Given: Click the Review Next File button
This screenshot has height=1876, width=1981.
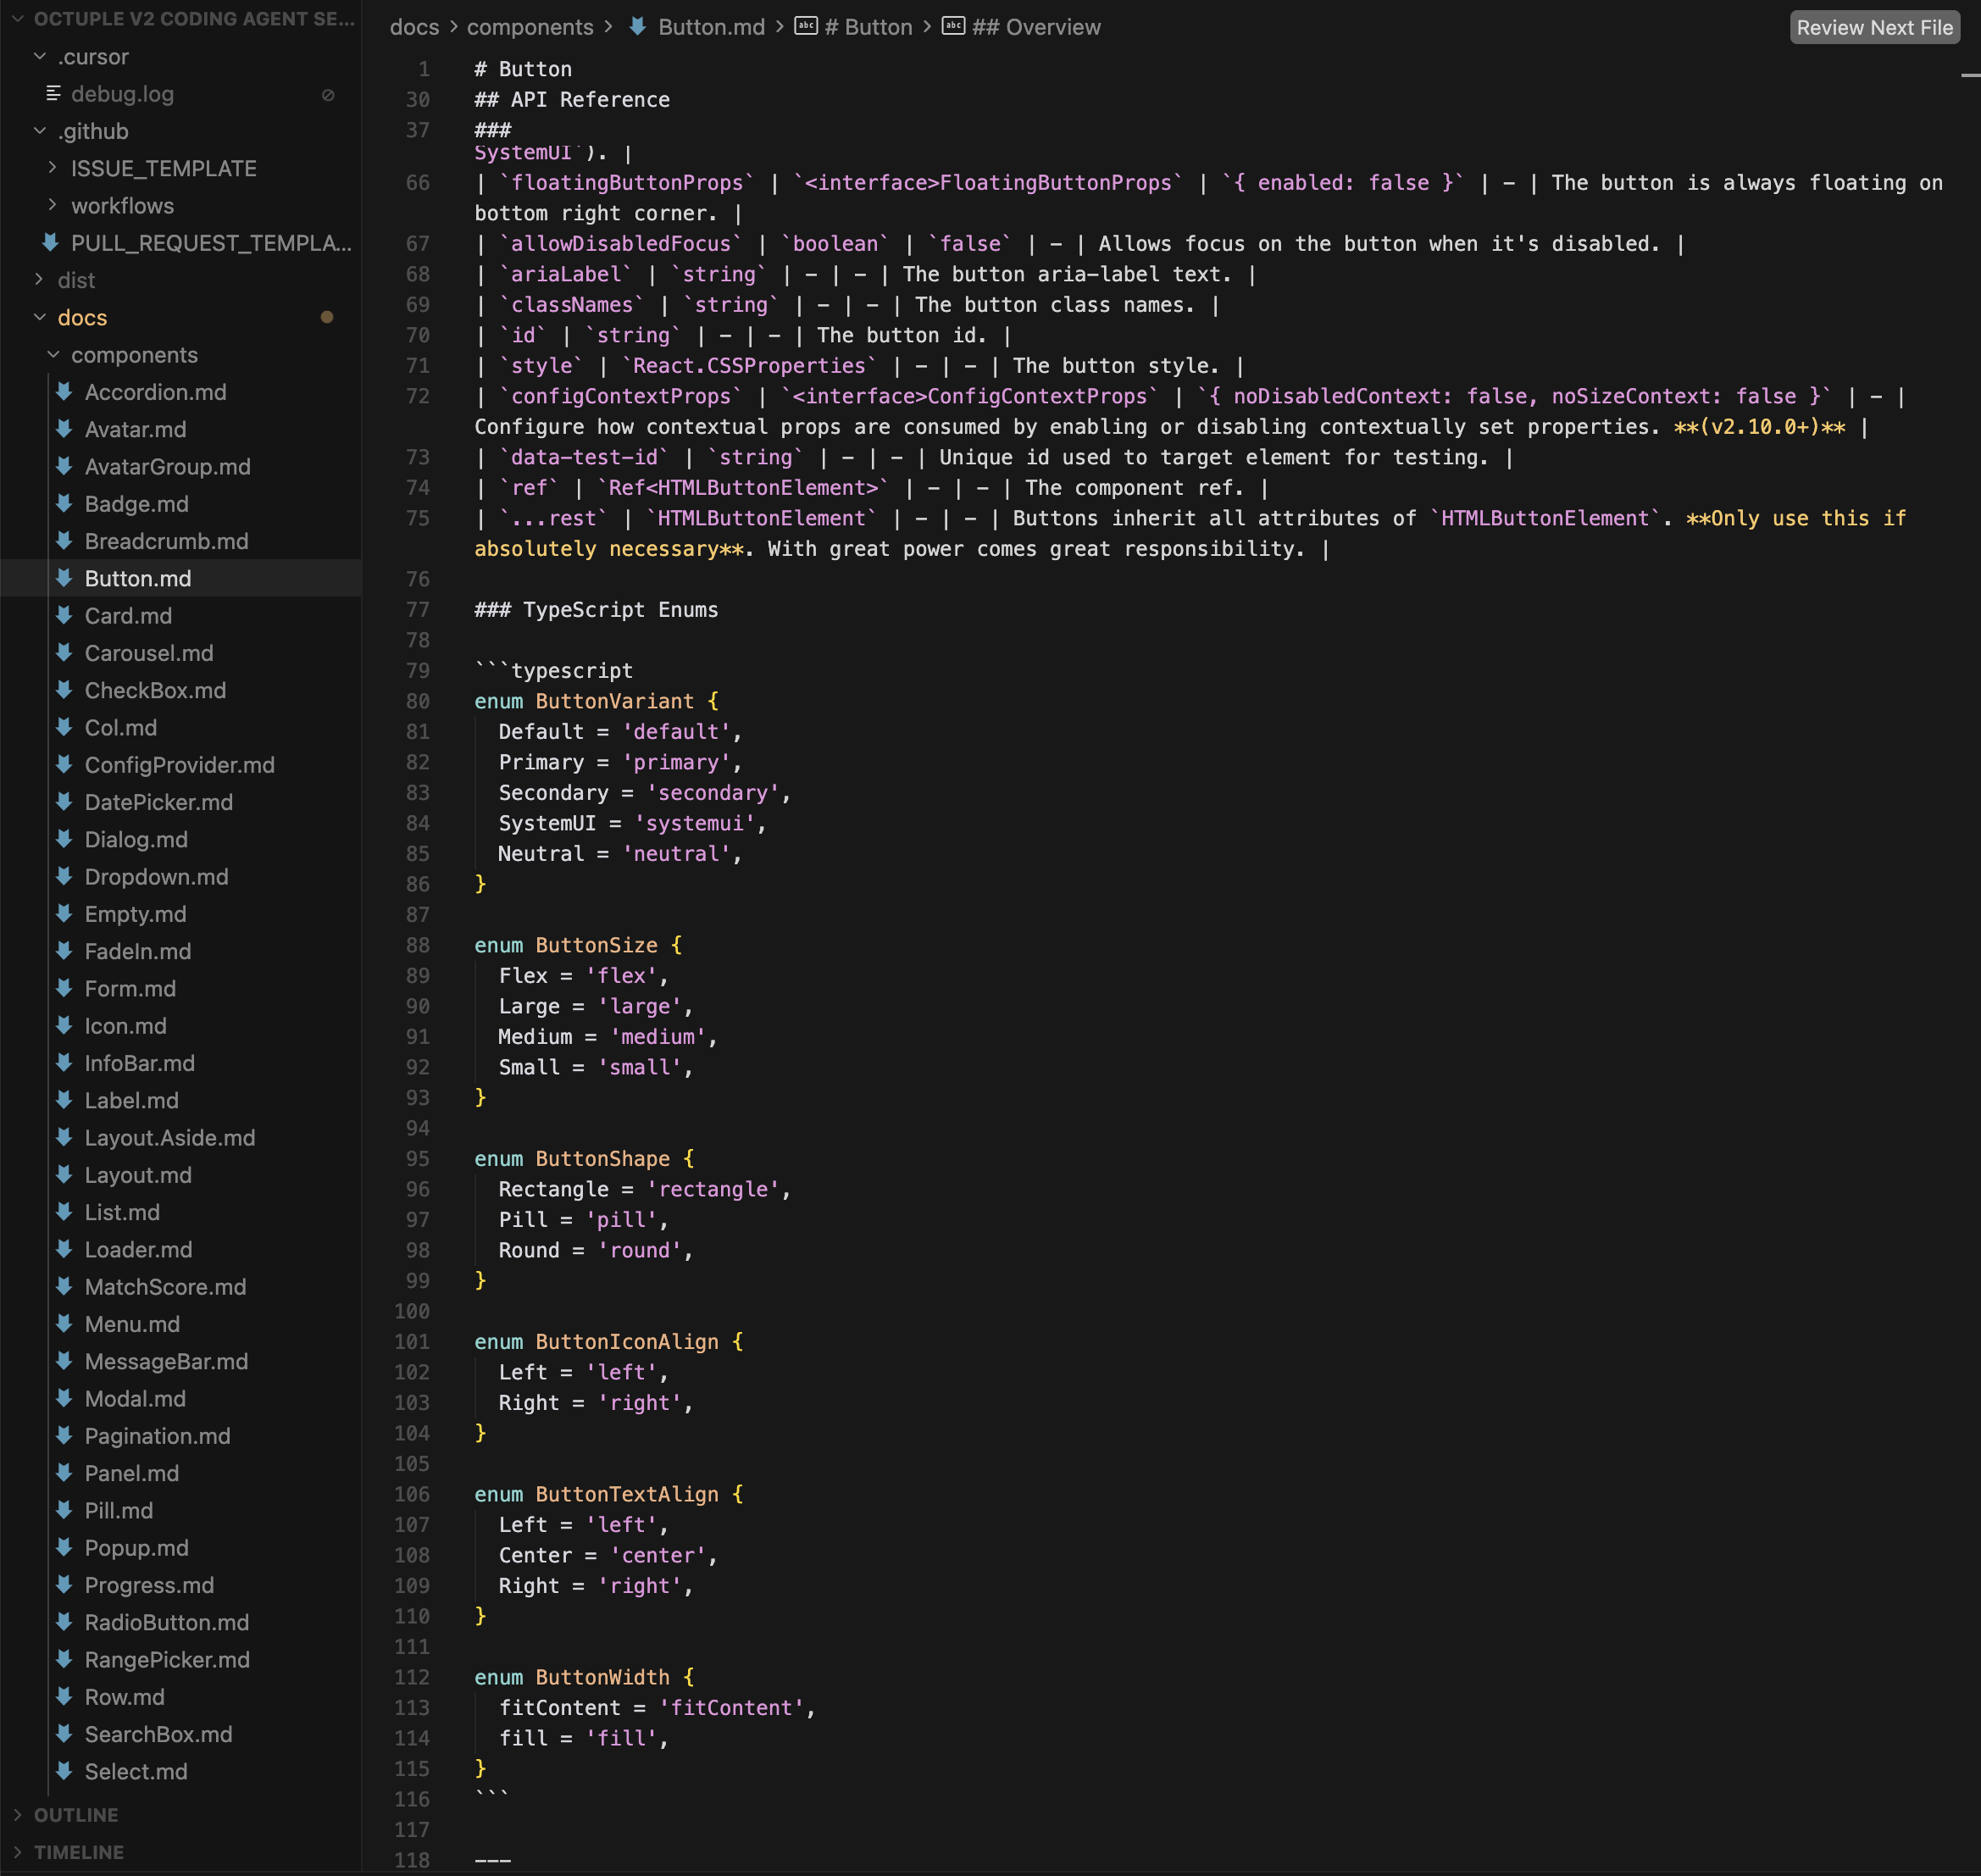Looking at the screenshot, I should point(1874,27).
